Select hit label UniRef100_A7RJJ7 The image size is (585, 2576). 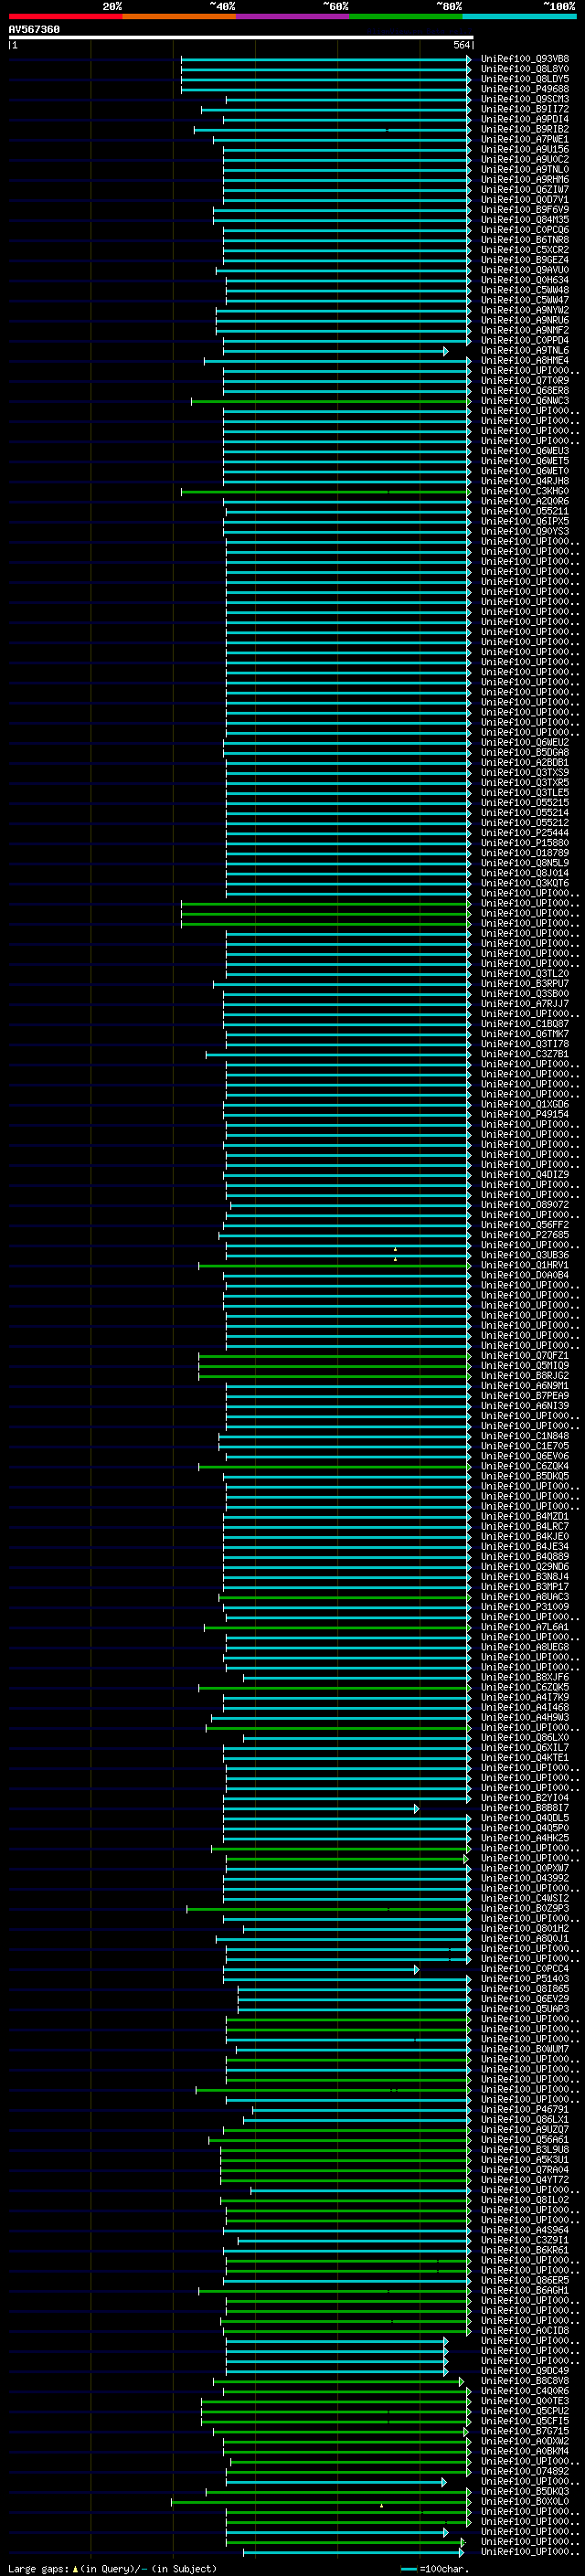(x=525, y=1003)
